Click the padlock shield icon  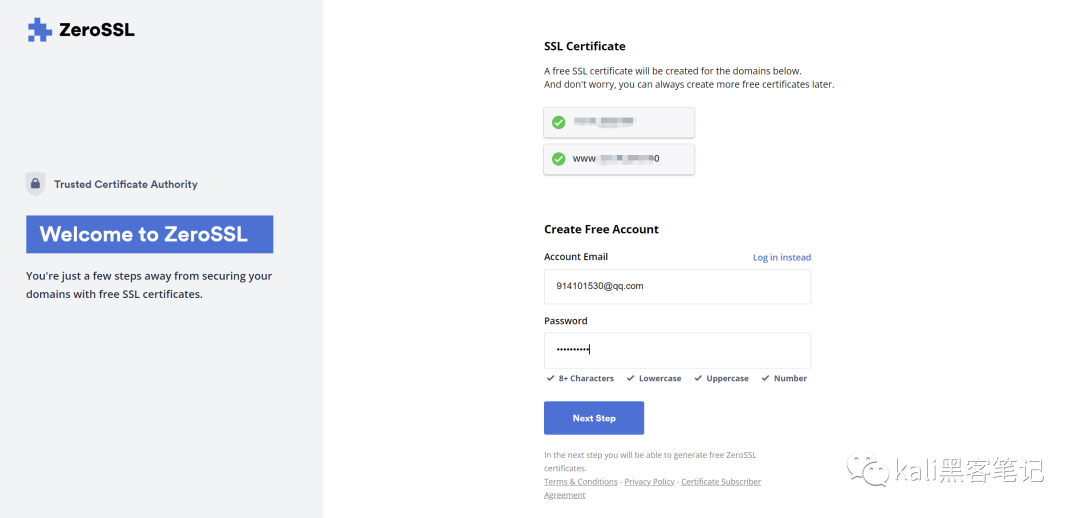(x=35, y=184)
